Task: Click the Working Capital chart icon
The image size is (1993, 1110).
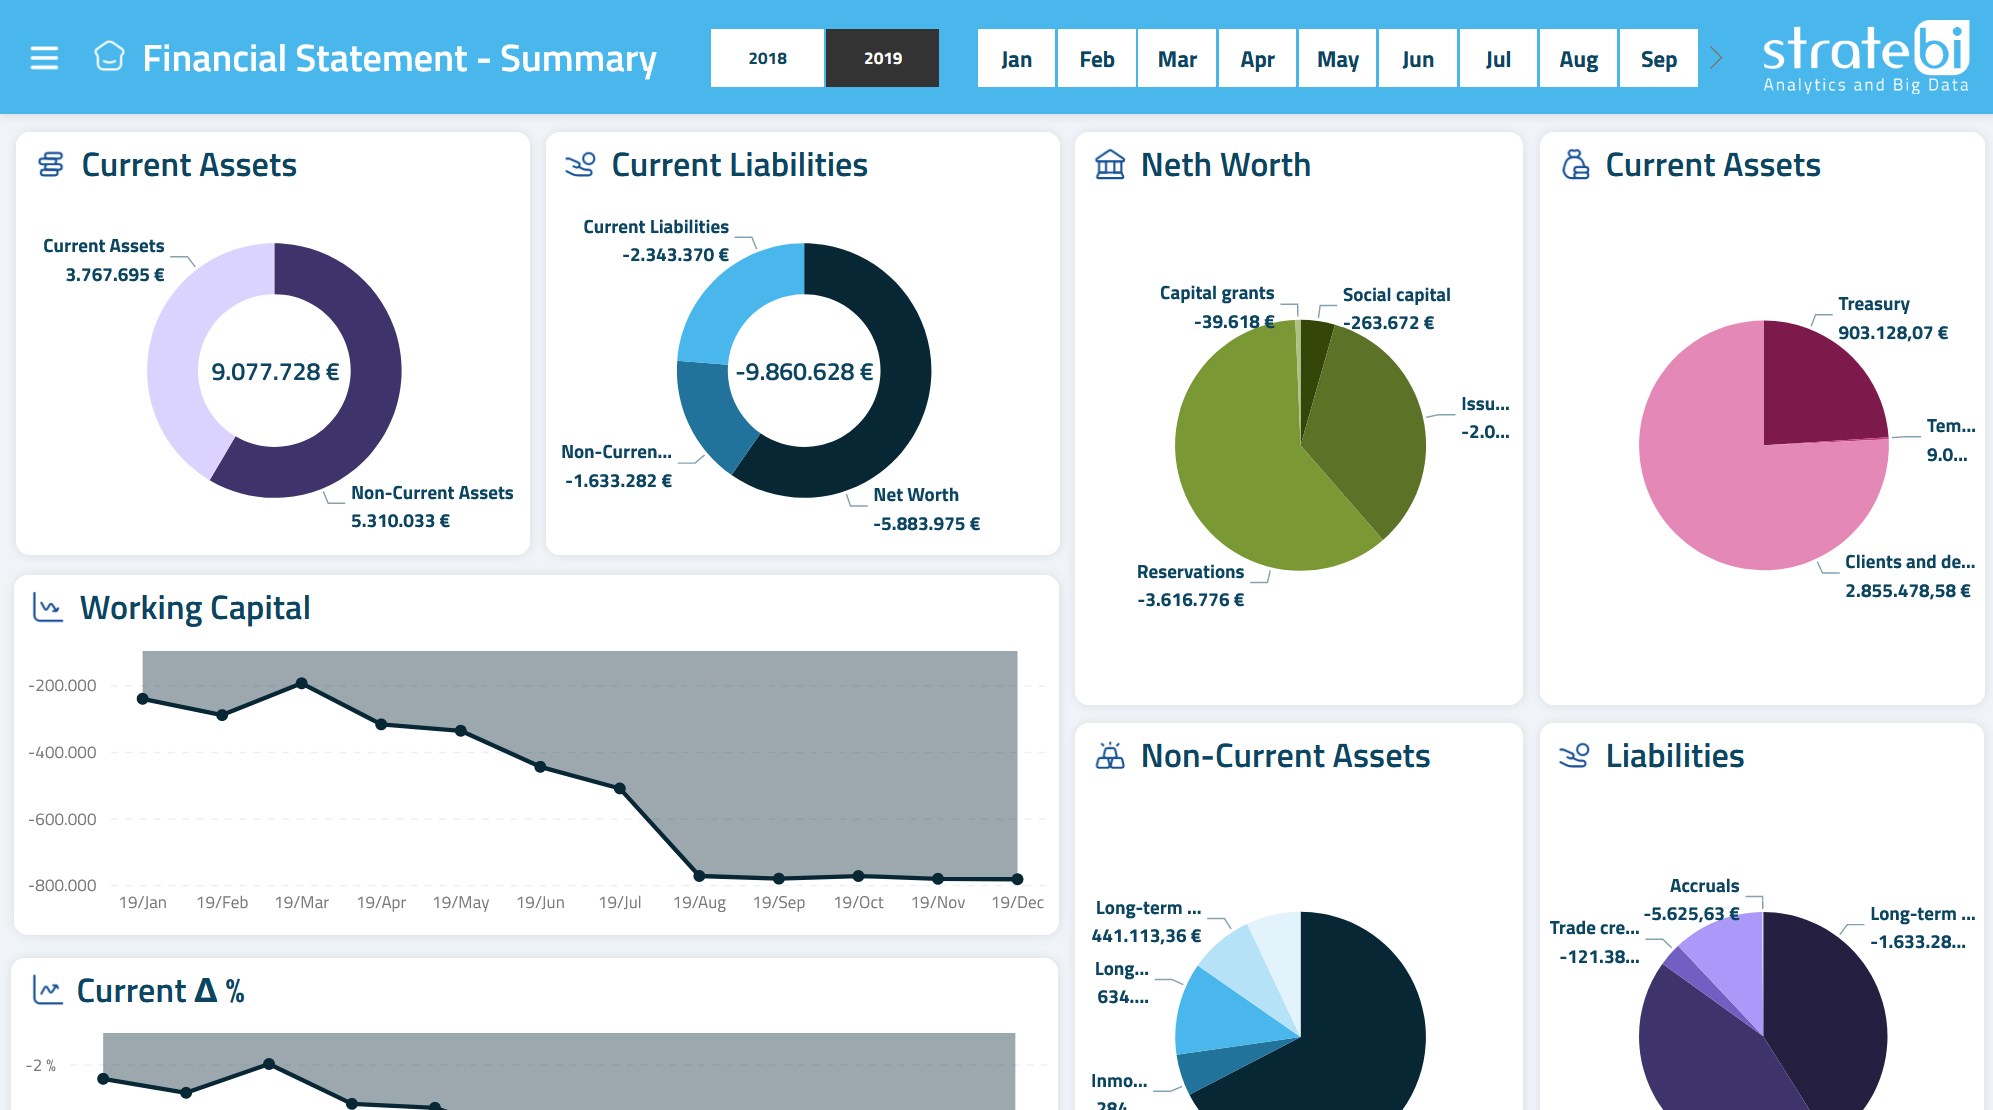Action: [x=47, y=607]
